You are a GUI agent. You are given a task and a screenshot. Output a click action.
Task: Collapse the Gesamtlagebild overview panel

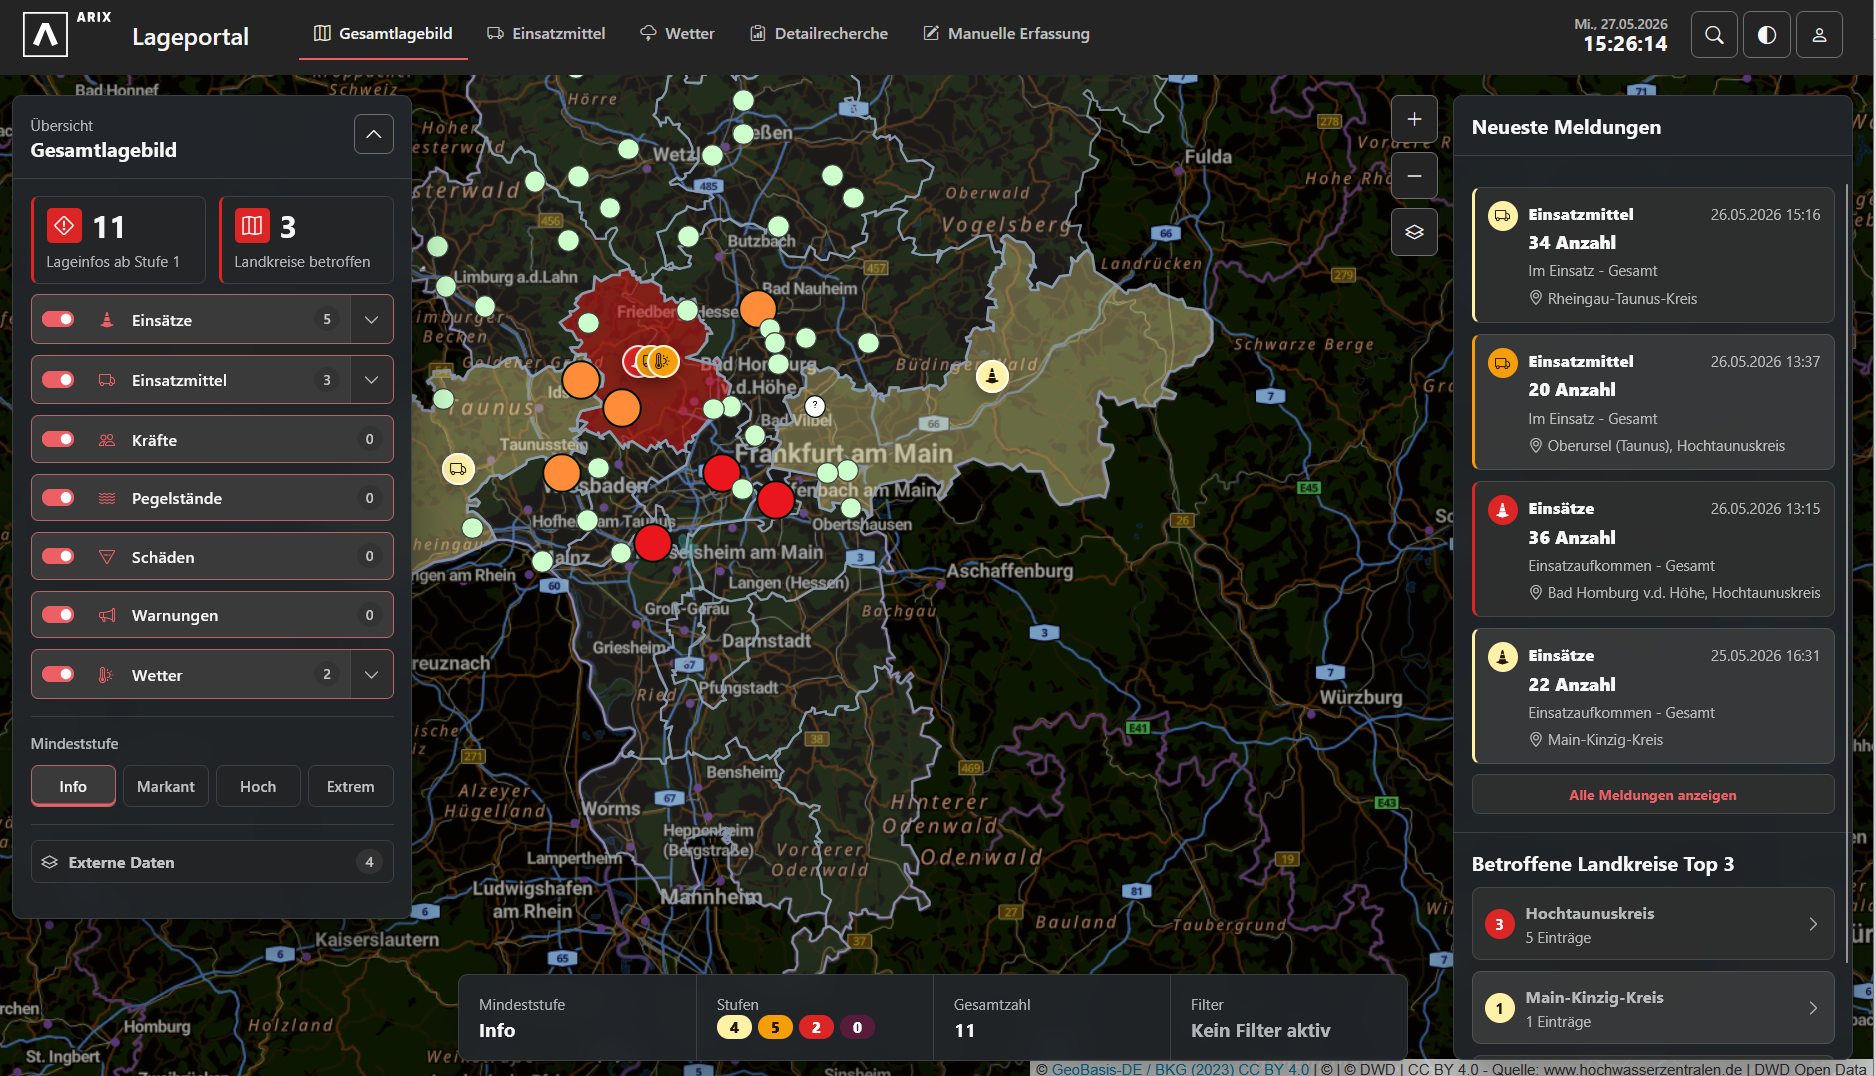click(373, 134)
